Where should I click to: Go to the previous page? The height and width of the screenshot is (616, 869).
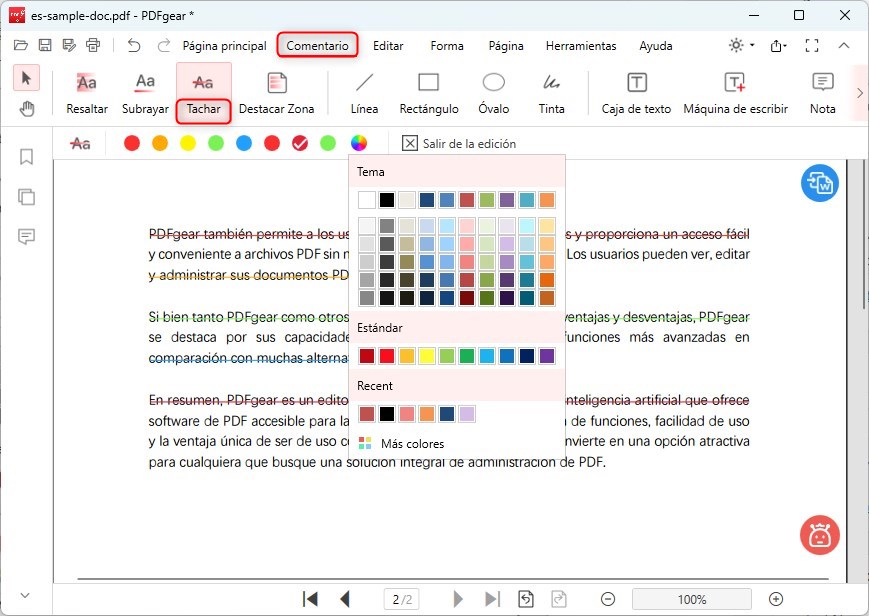pos(345,599)
